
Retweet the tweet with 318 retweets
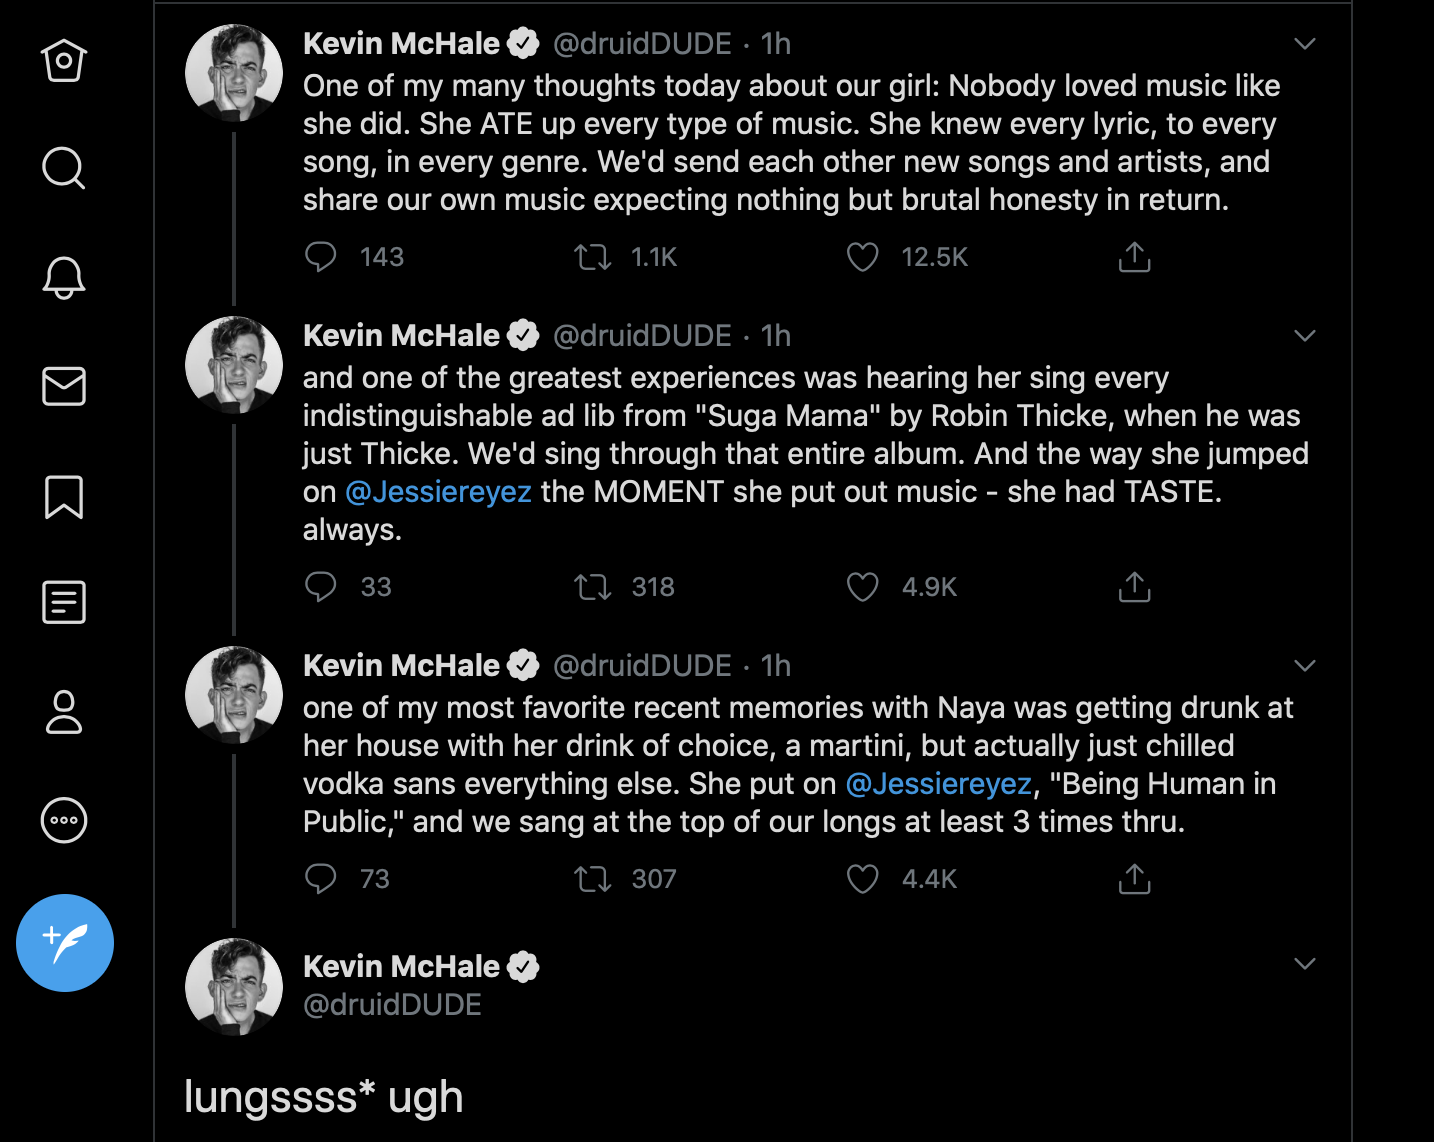592,587
